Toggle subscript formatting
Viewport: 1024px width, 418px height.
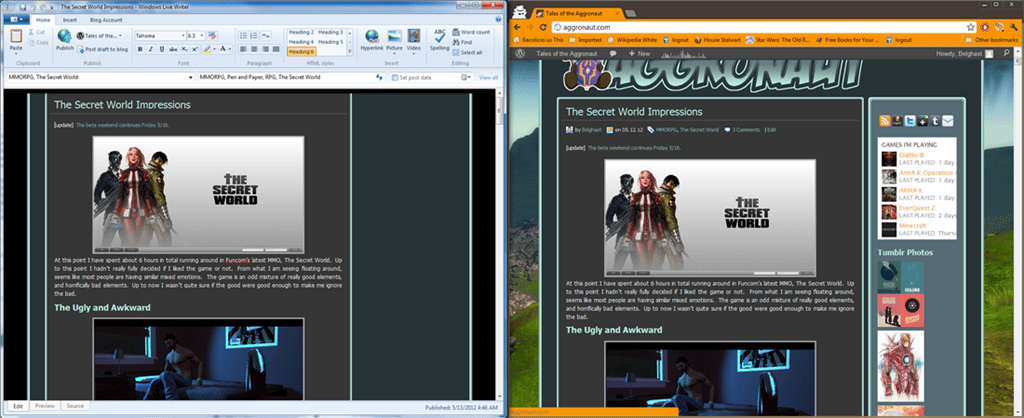coord(184,49)
